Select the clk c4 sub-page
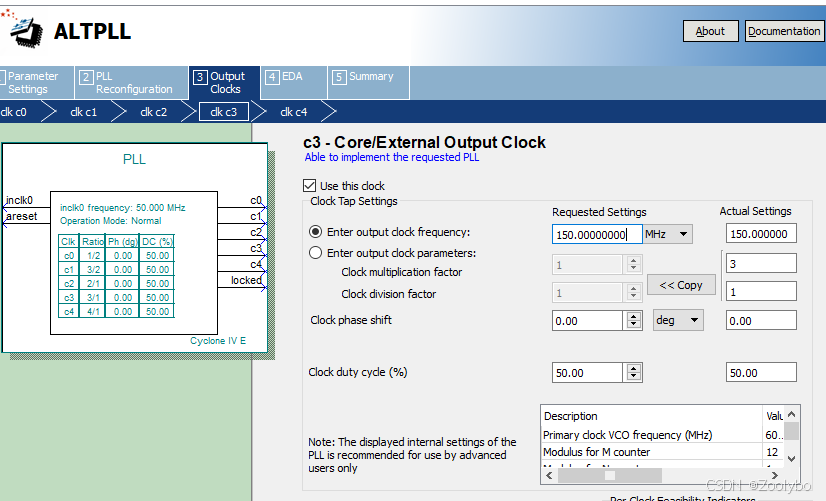This screenshot has height=501, width=826. pos(293,112)
